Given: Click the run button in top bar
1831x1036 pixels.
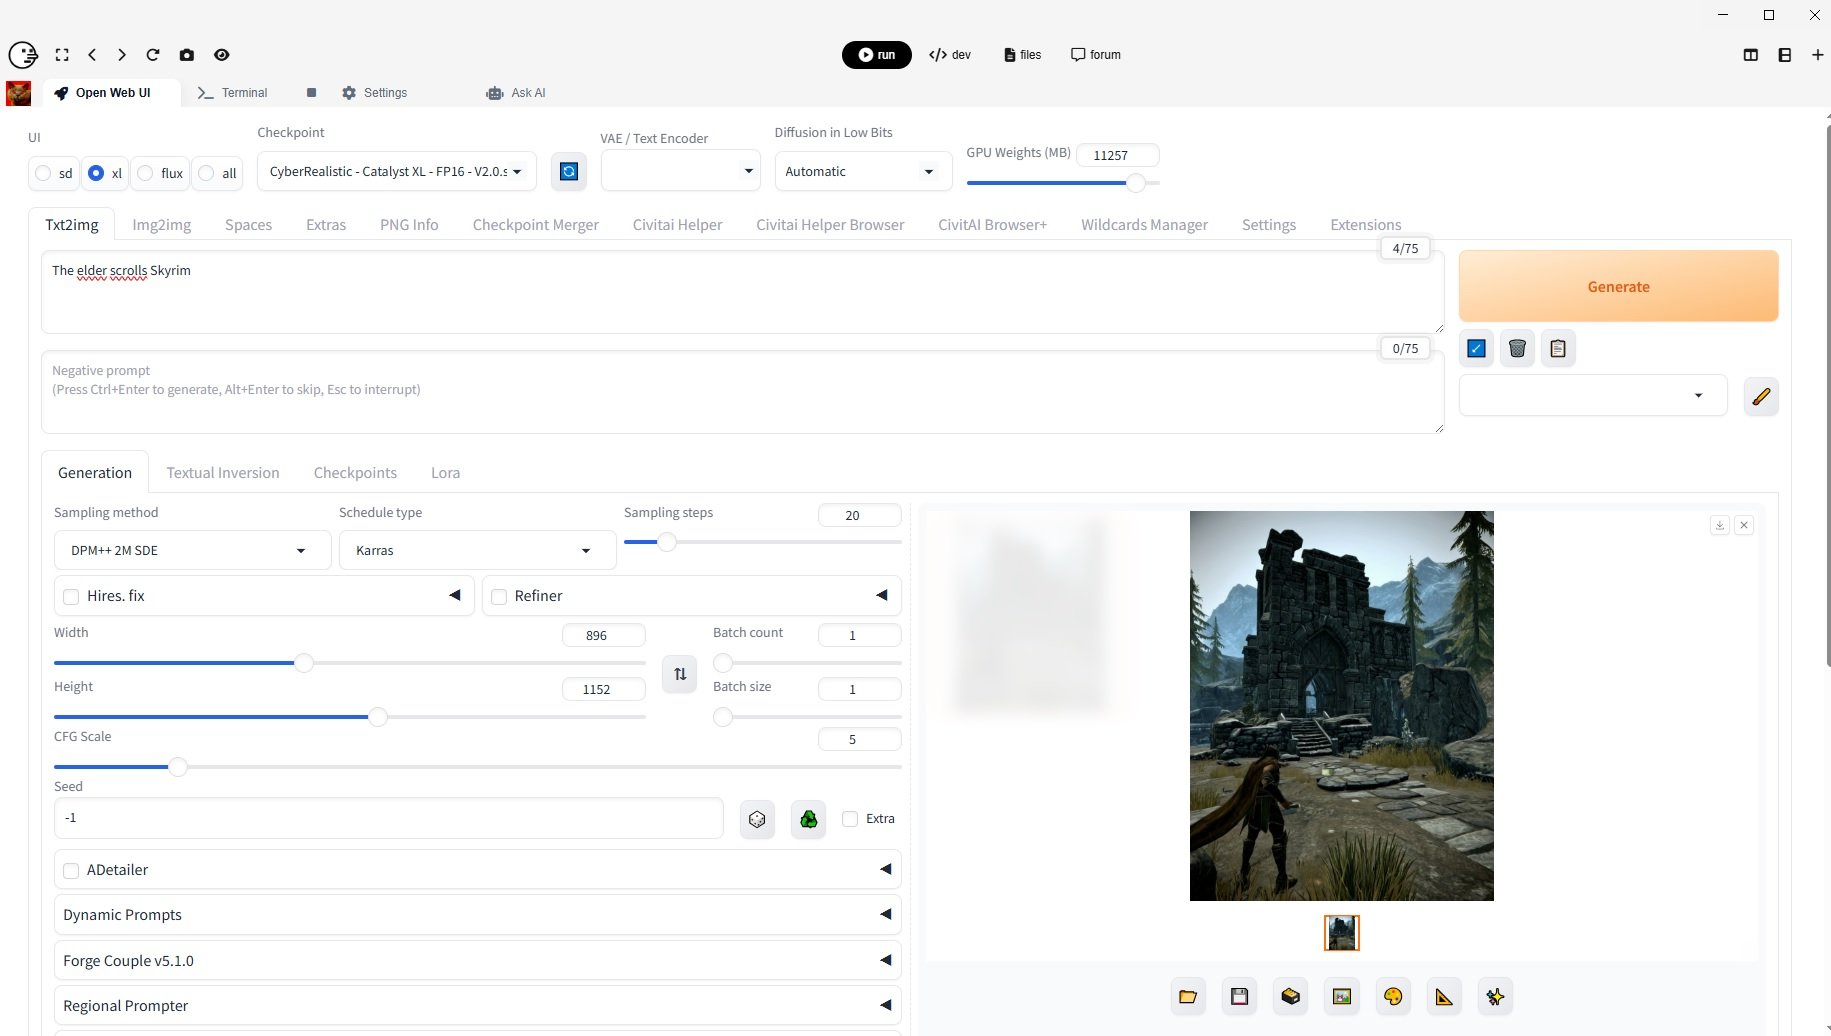Looking at the screenshot, I should click(x=876, y=55).
